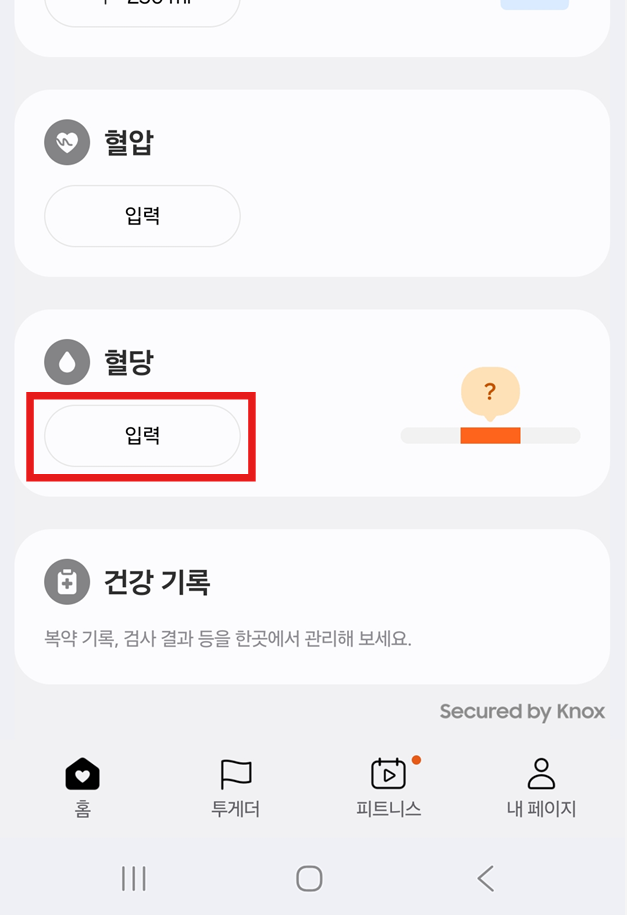Tap the blood glucose (혈당) droplet icon
Viewport: 627px width, 915px height.
pos(66,362)
